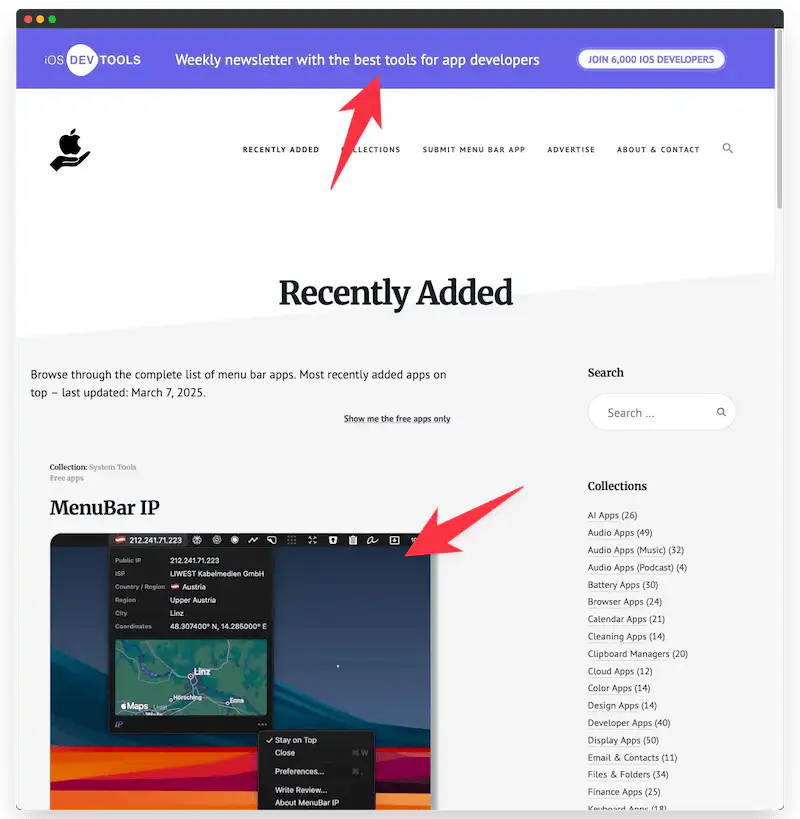Click the yellow minimize window dot
This screenshot has height=819, width=800.
(40, 19)
